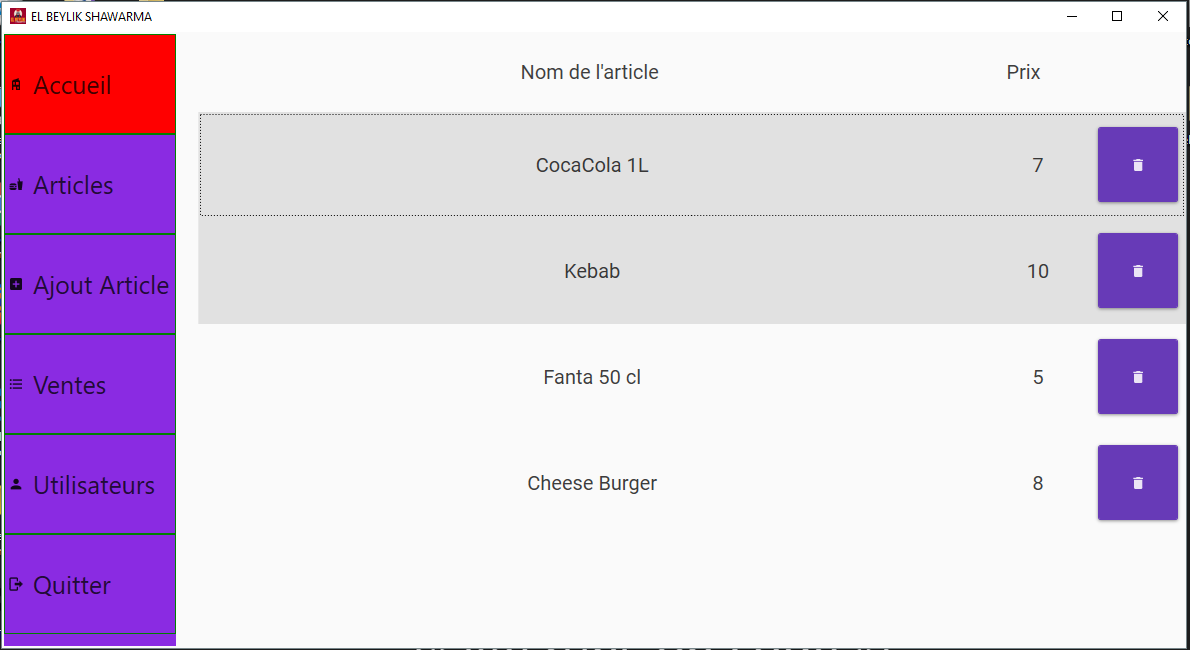The image size is (1190, 650).
Task: Click the Nom de l'article column header
Action: click(x=589, y=72)
